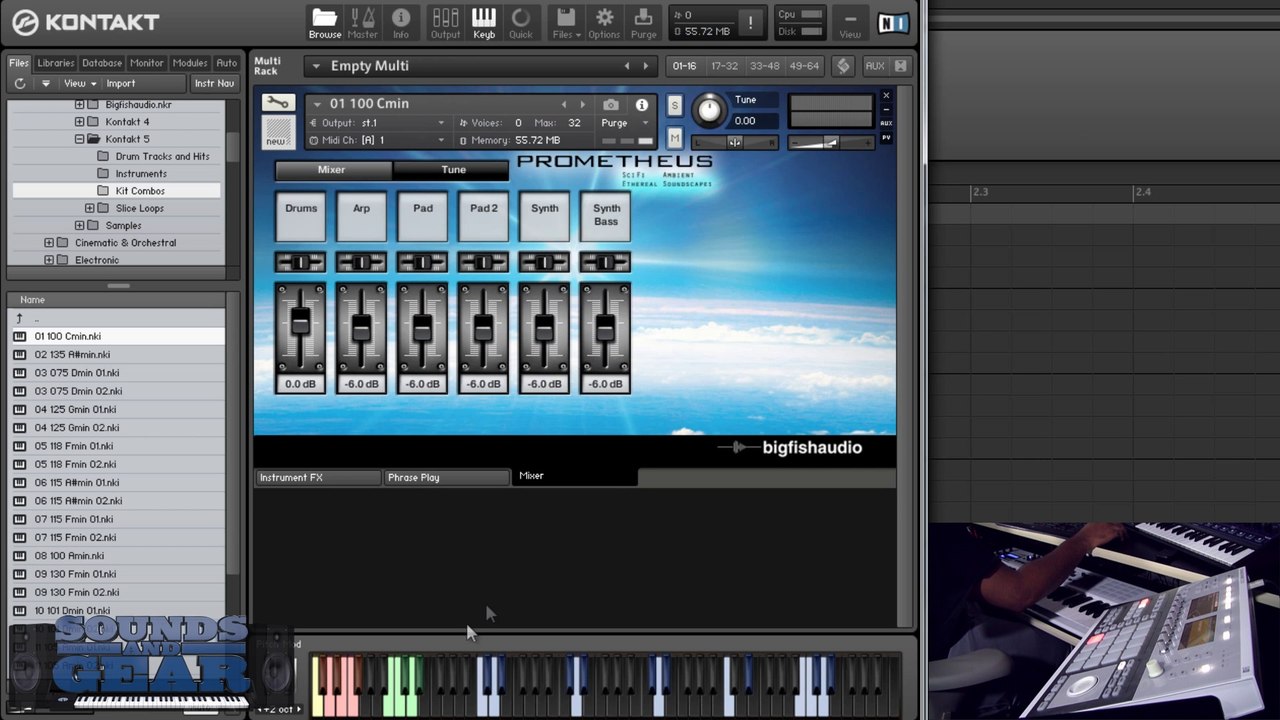Open the View dropdown in the browser
The width and height of the screenshot is (1280, 720).
click(80, 84)
